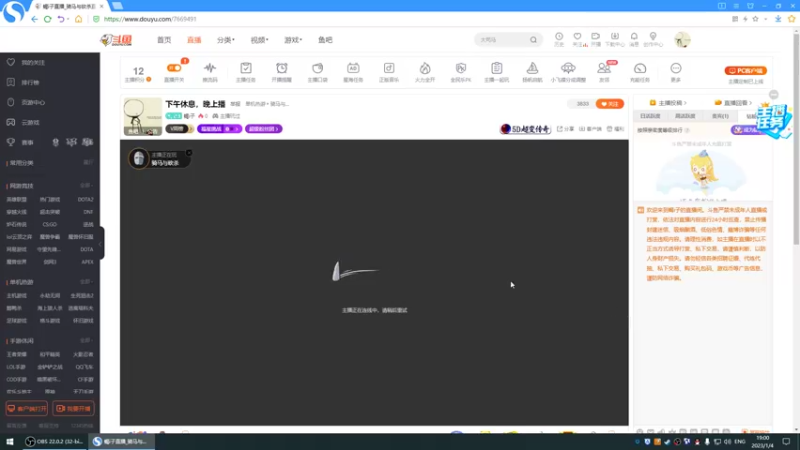Collapse the left sidebar with handle
The image size is (800, 450).
coord(102,243)
